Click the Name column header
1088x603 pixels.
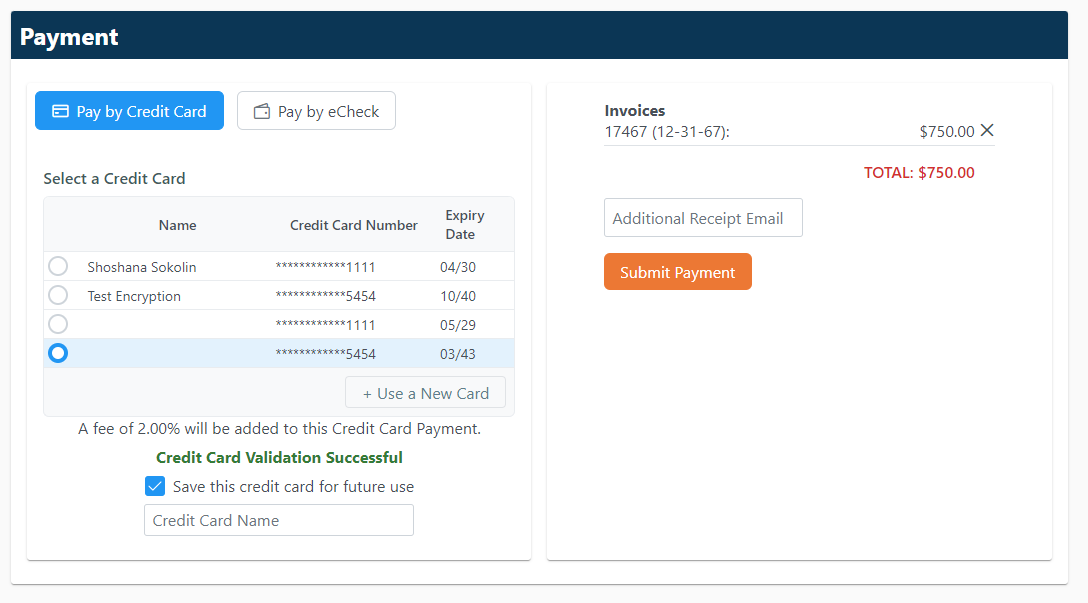tap(177, 225)
